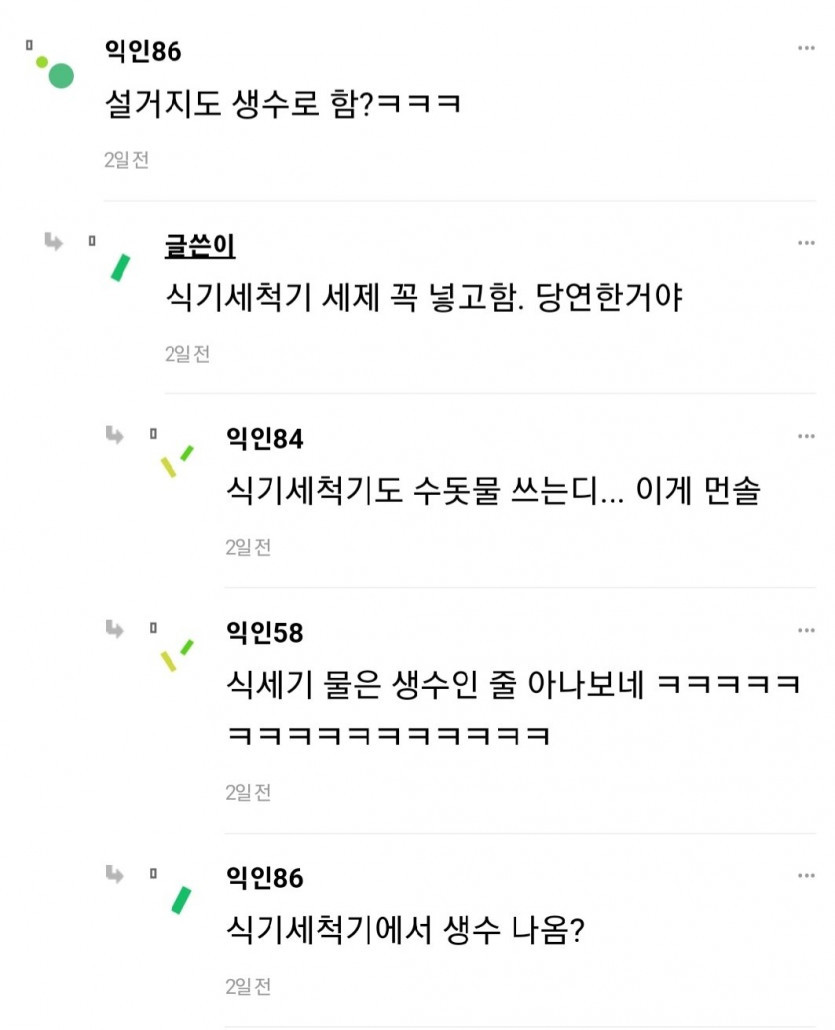Select the 익인58 username
Screen dimensions: 835x1030
265,632
